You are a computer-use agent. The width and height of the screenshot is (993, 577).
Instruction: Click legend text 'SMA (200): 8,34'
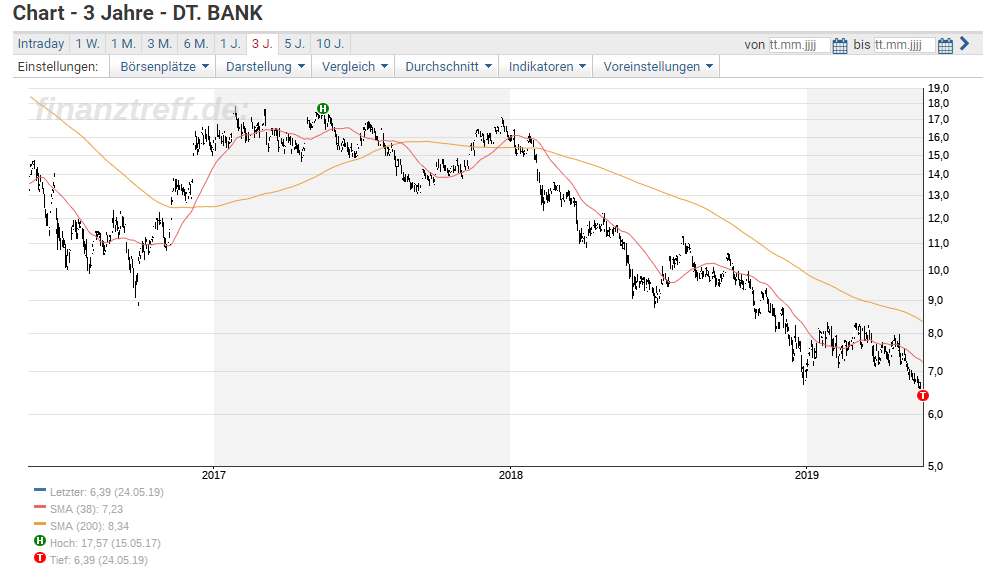coord(89,526)
